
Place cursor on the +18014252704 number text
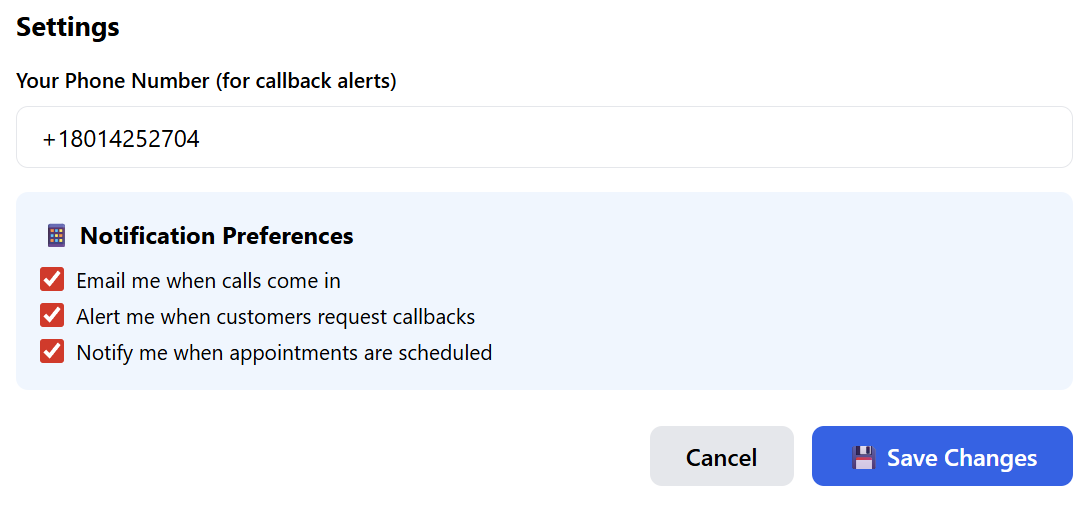(121, 139)
